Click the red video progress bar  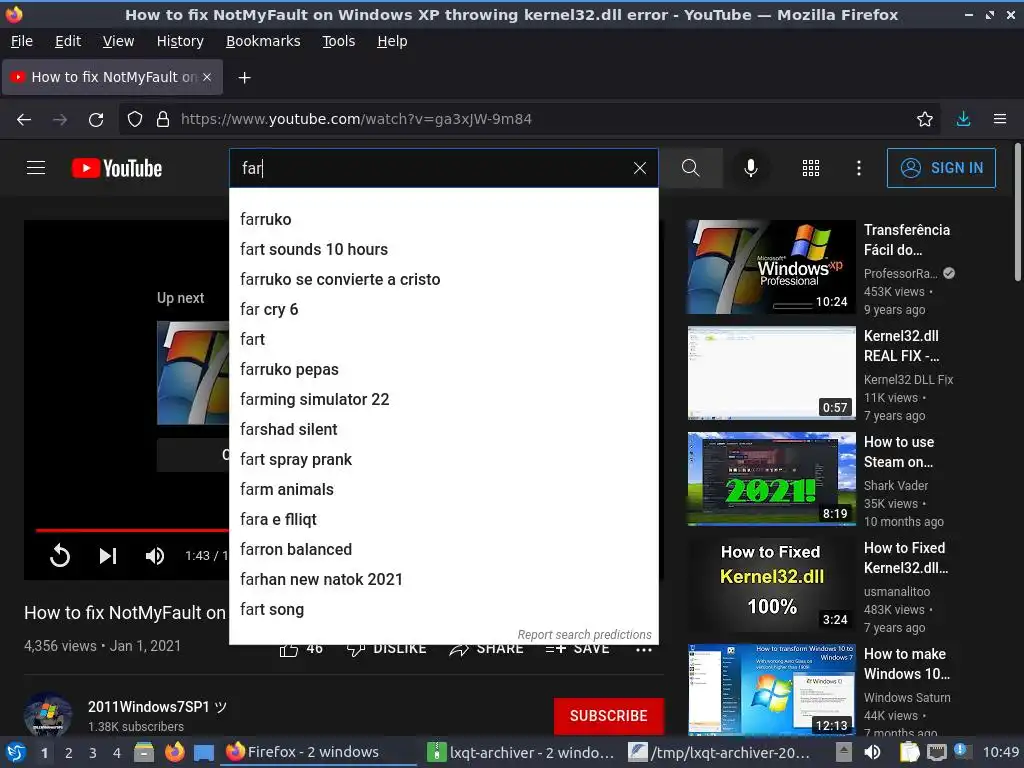(132, 530)
